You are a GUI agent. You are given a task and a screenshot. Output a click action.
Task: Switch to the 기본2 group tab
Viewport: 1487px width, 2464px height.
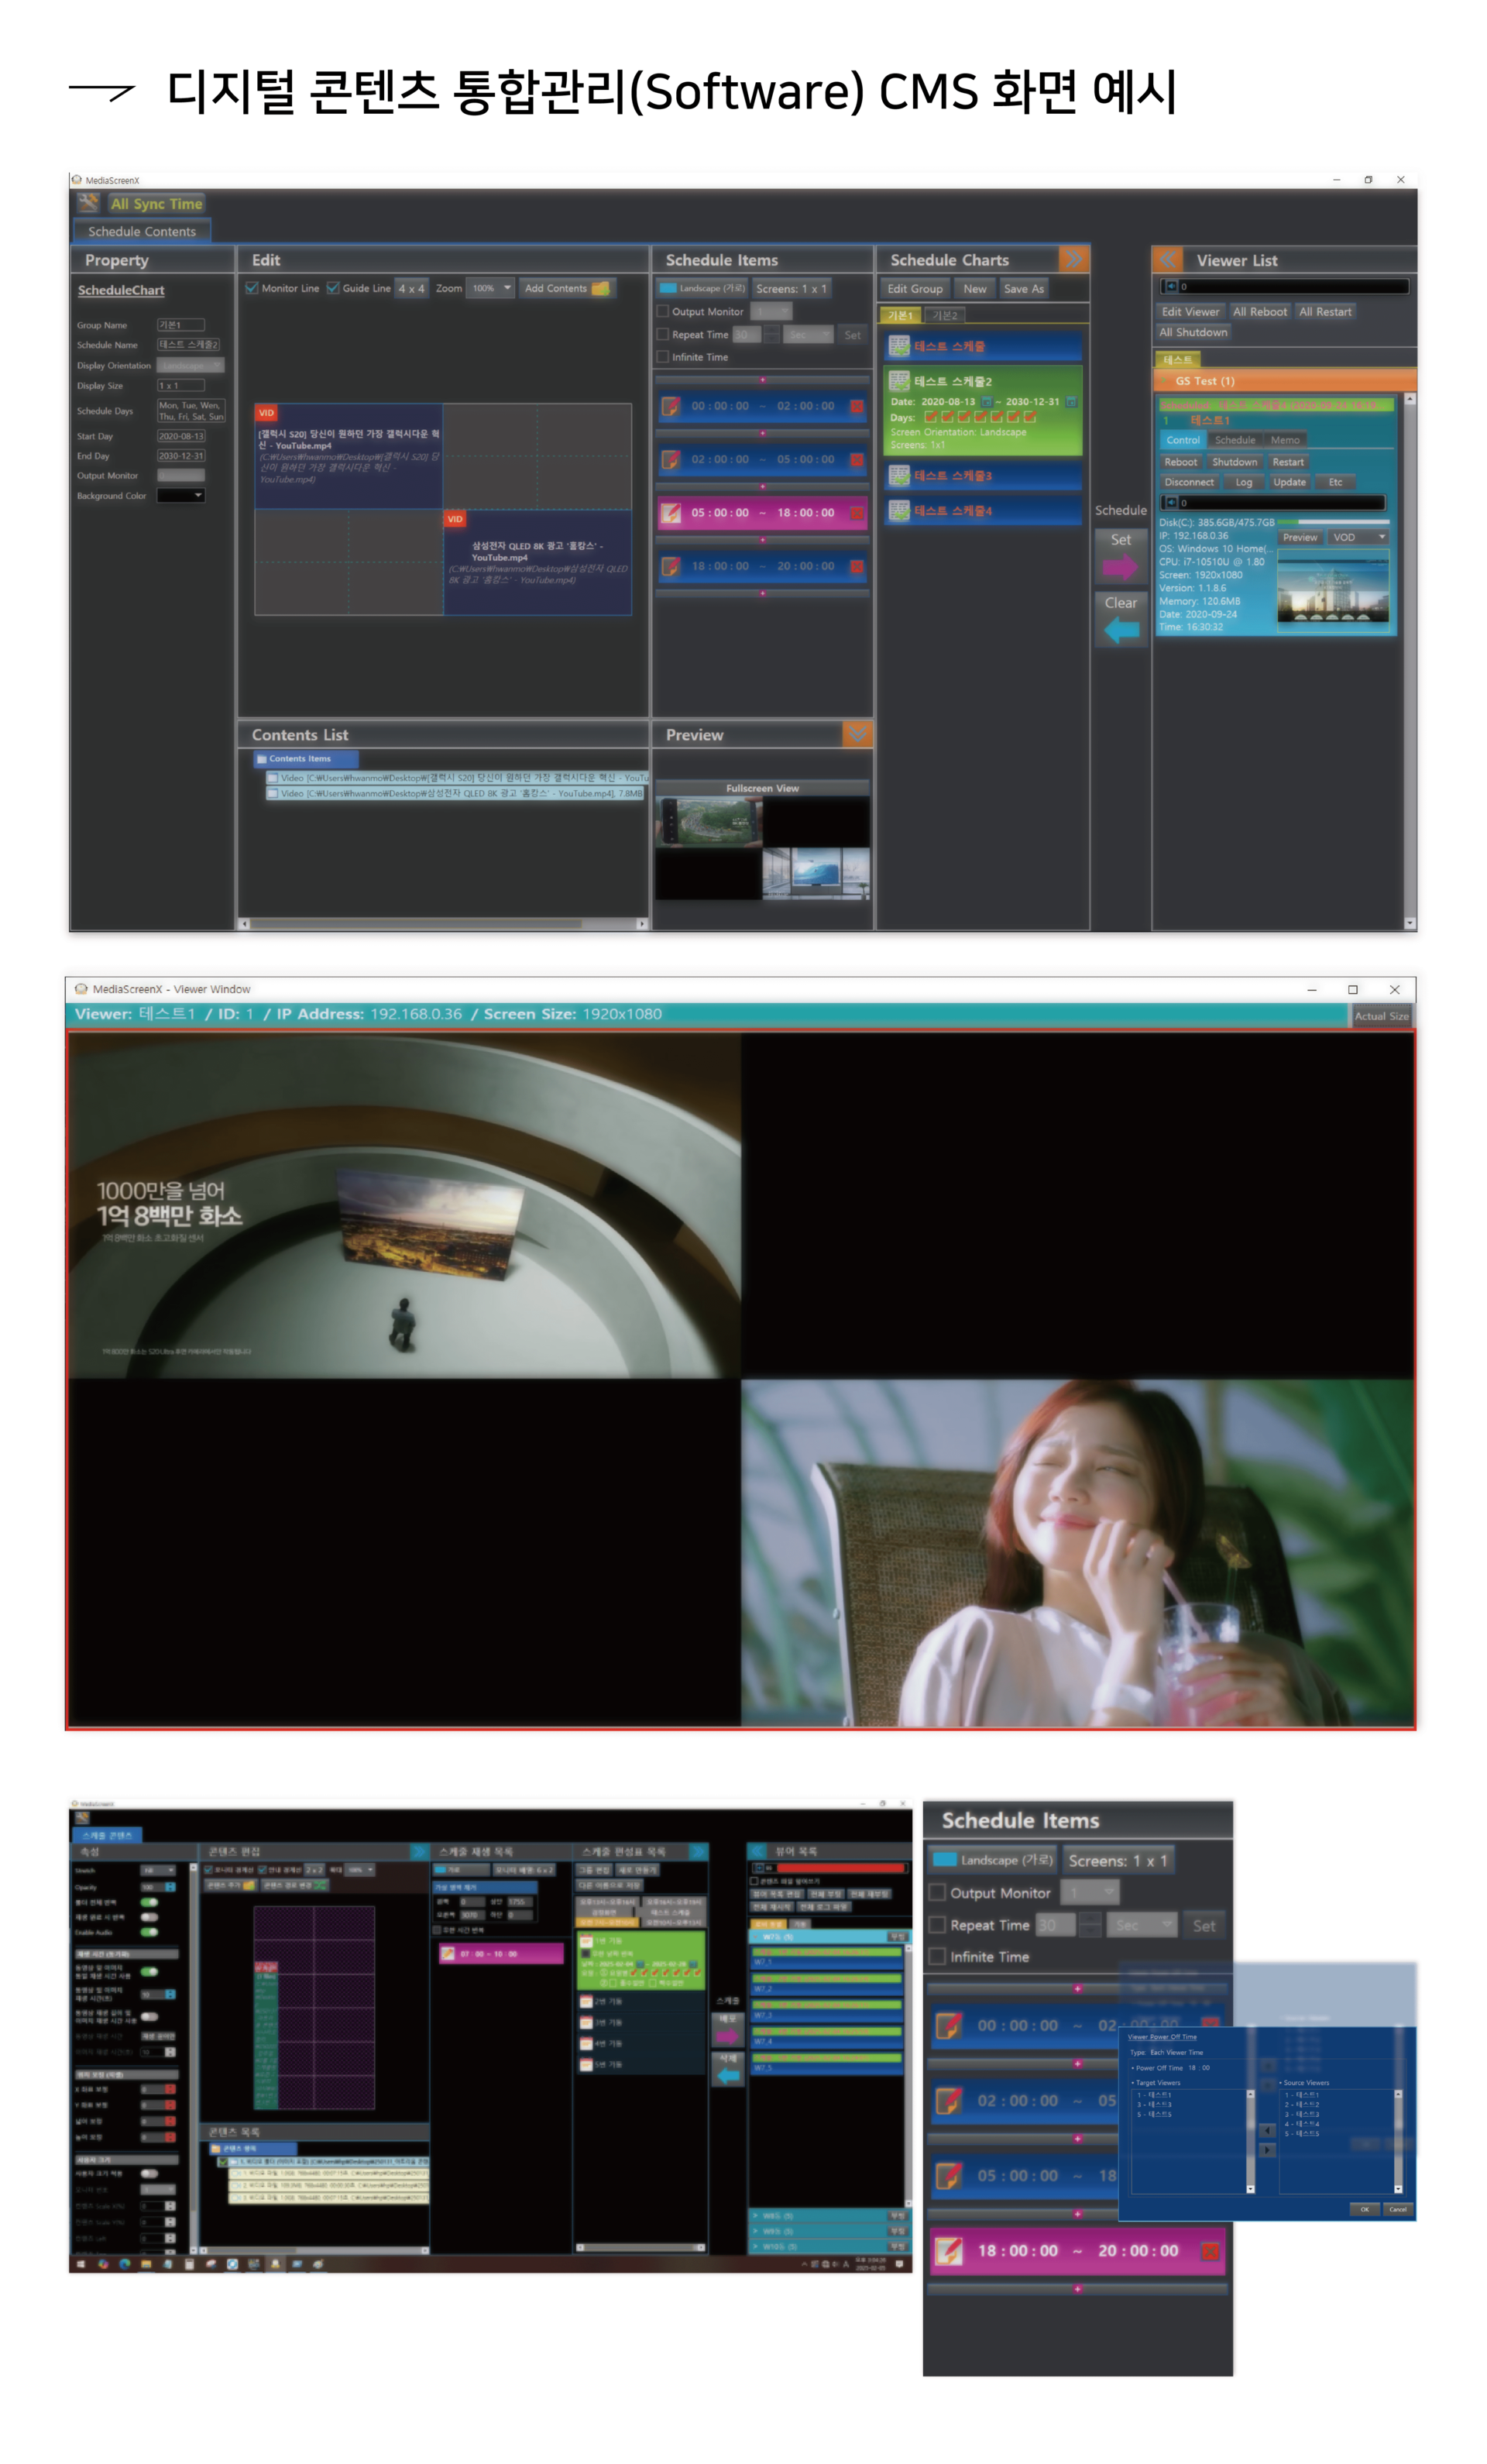[944, 315]
